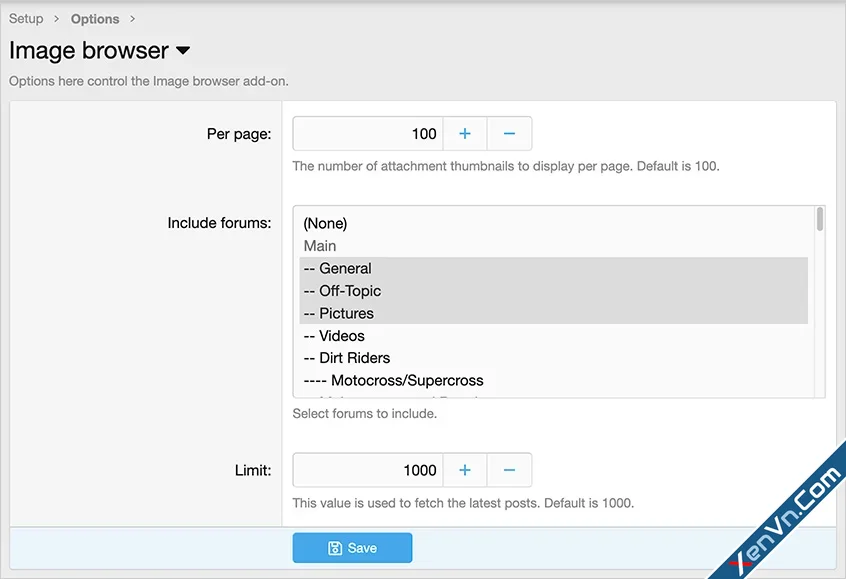The width and height of the screenshot is (846, 579).
Task: Click the plus icon next to Limit
Action: 464,470
